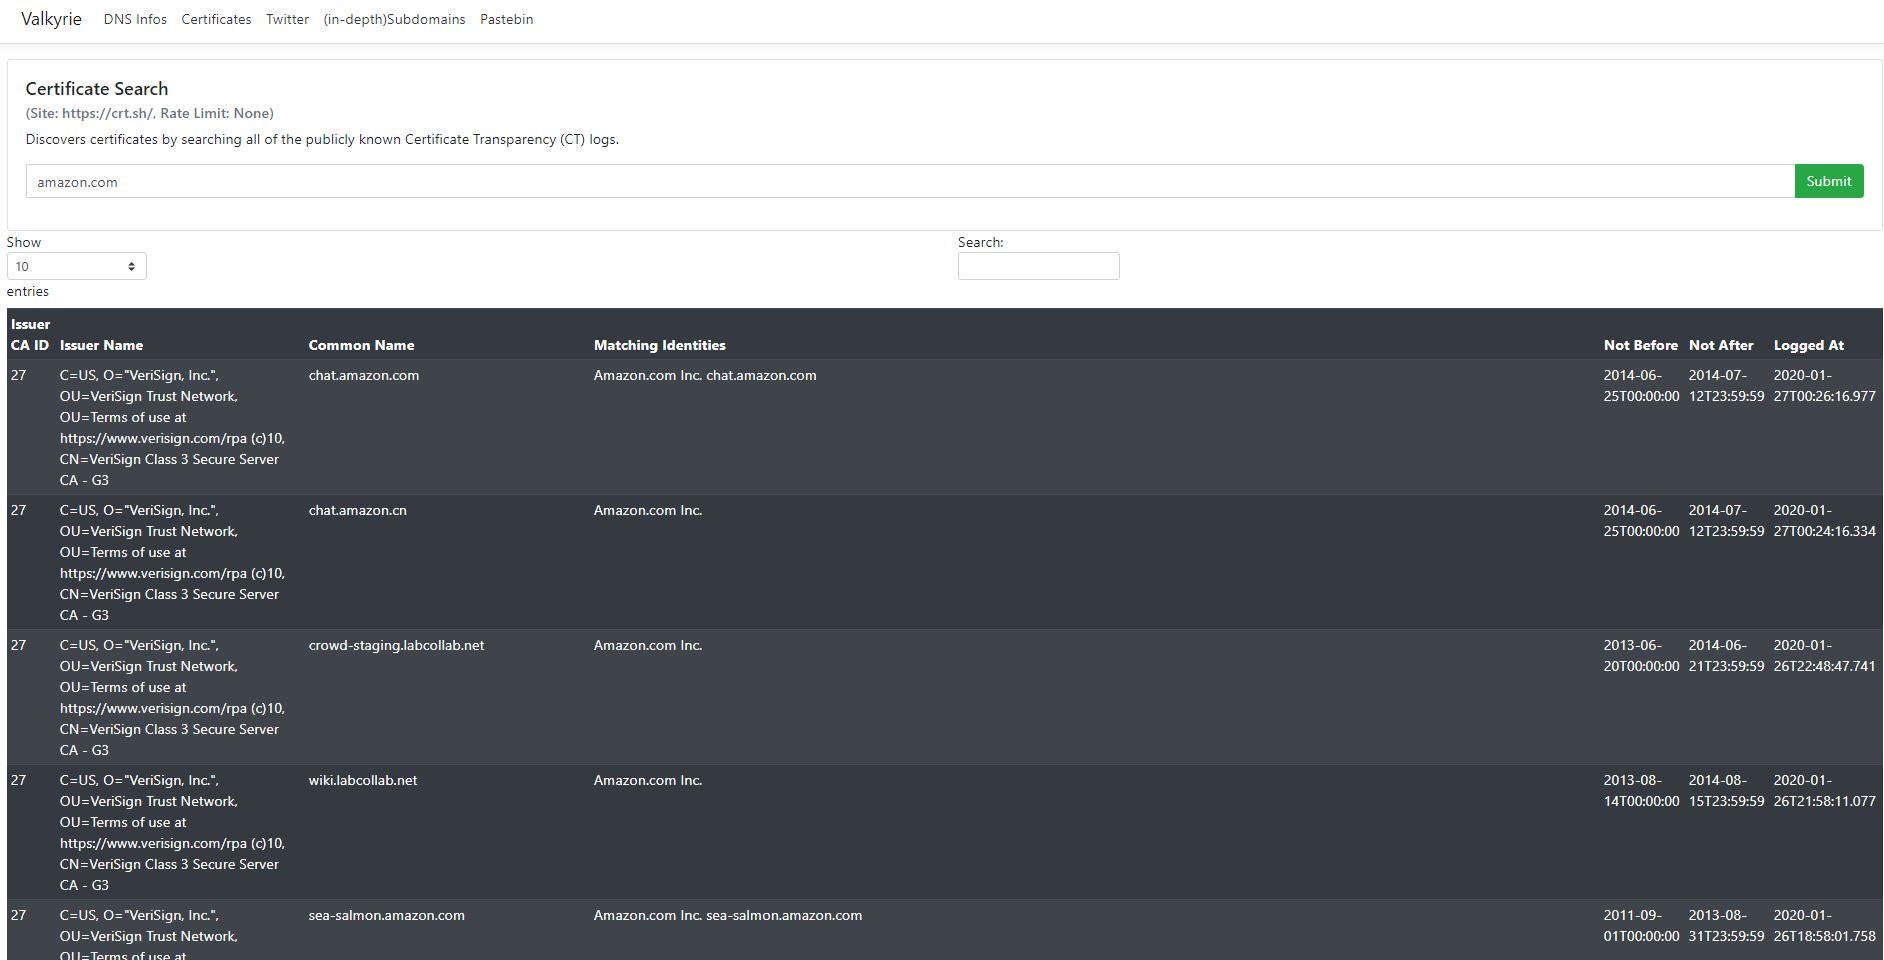Sort by Issuer CA ID column

[30, 334]
